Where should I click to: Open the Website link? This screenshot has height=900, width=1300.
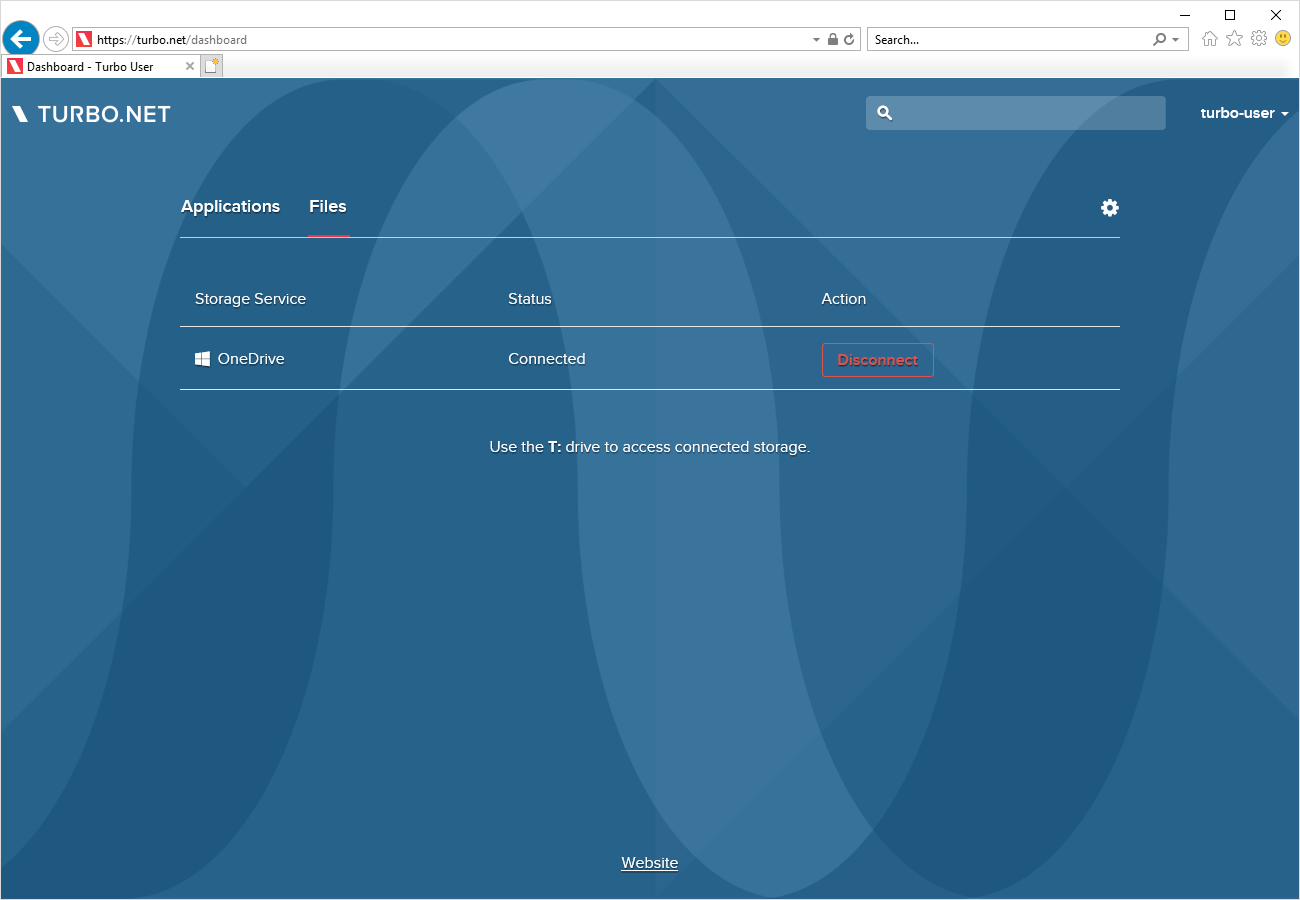pyautogui.click(x=649, y=862)
